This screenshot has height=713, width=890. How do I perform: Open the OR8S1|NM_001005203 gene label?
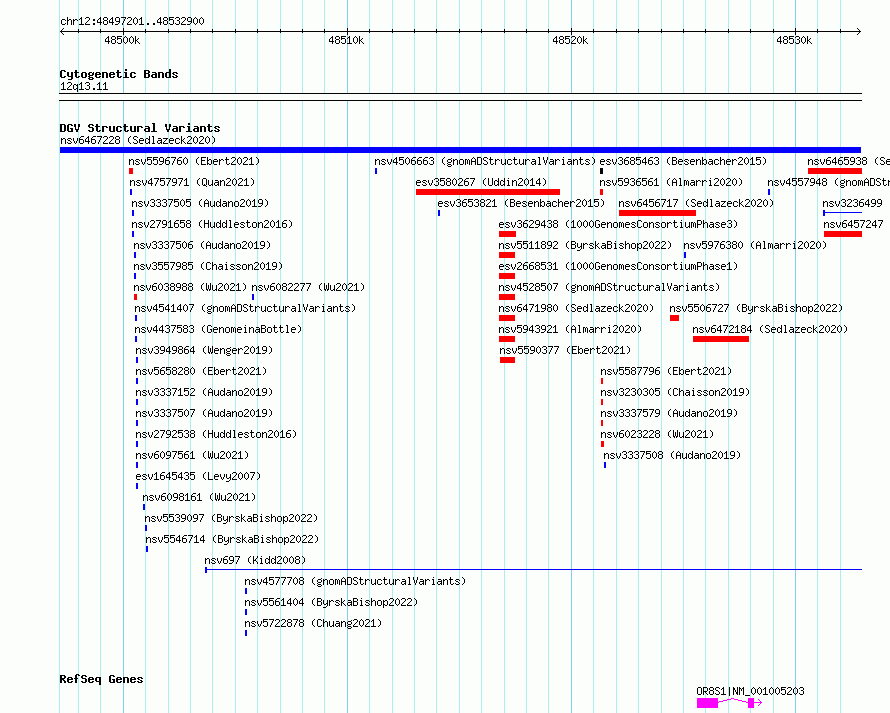coord(750,691)
